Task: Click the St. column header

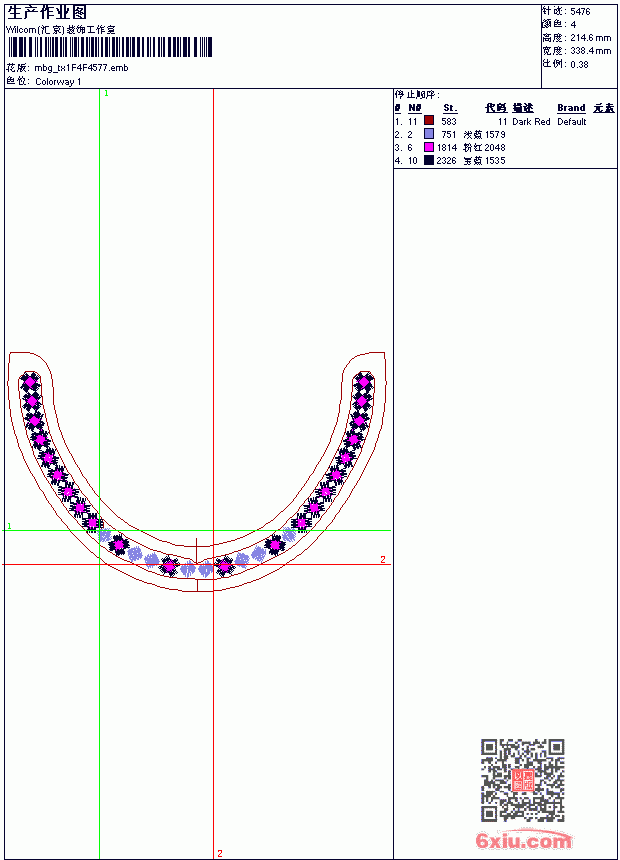Action: click(450, 108)
